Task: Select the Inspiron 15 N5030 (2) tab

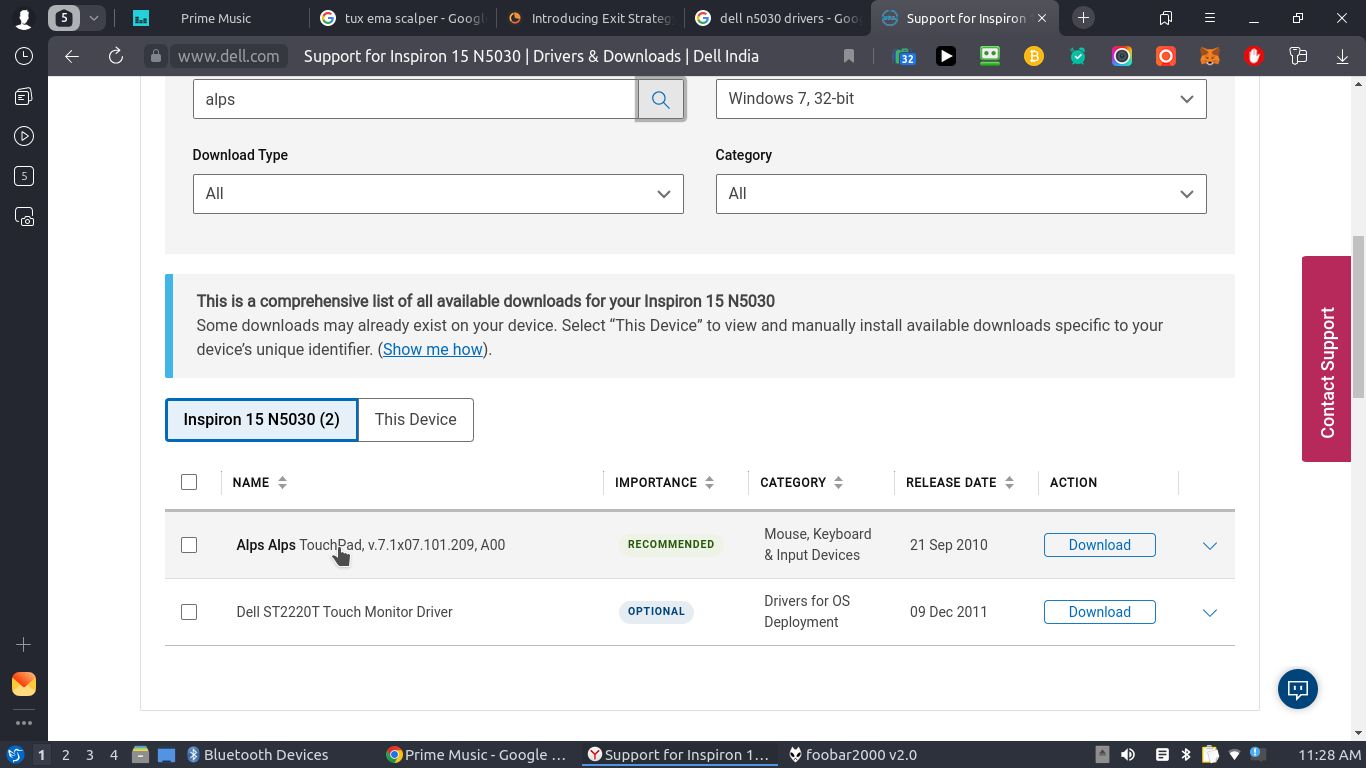Action: pos(261,419)
